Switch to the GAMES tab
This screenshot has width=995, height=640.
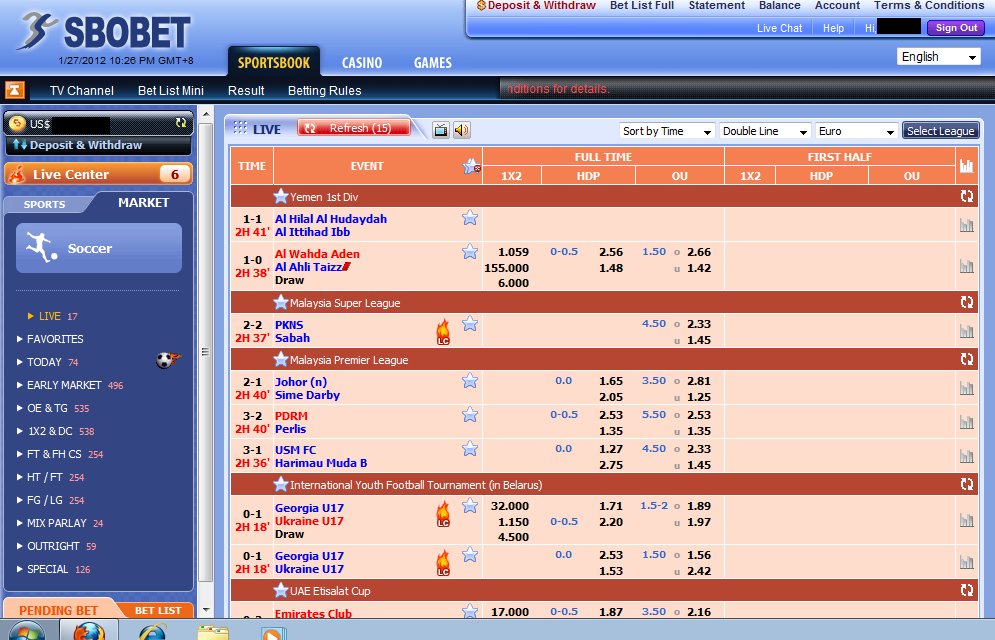coord(433,63)
